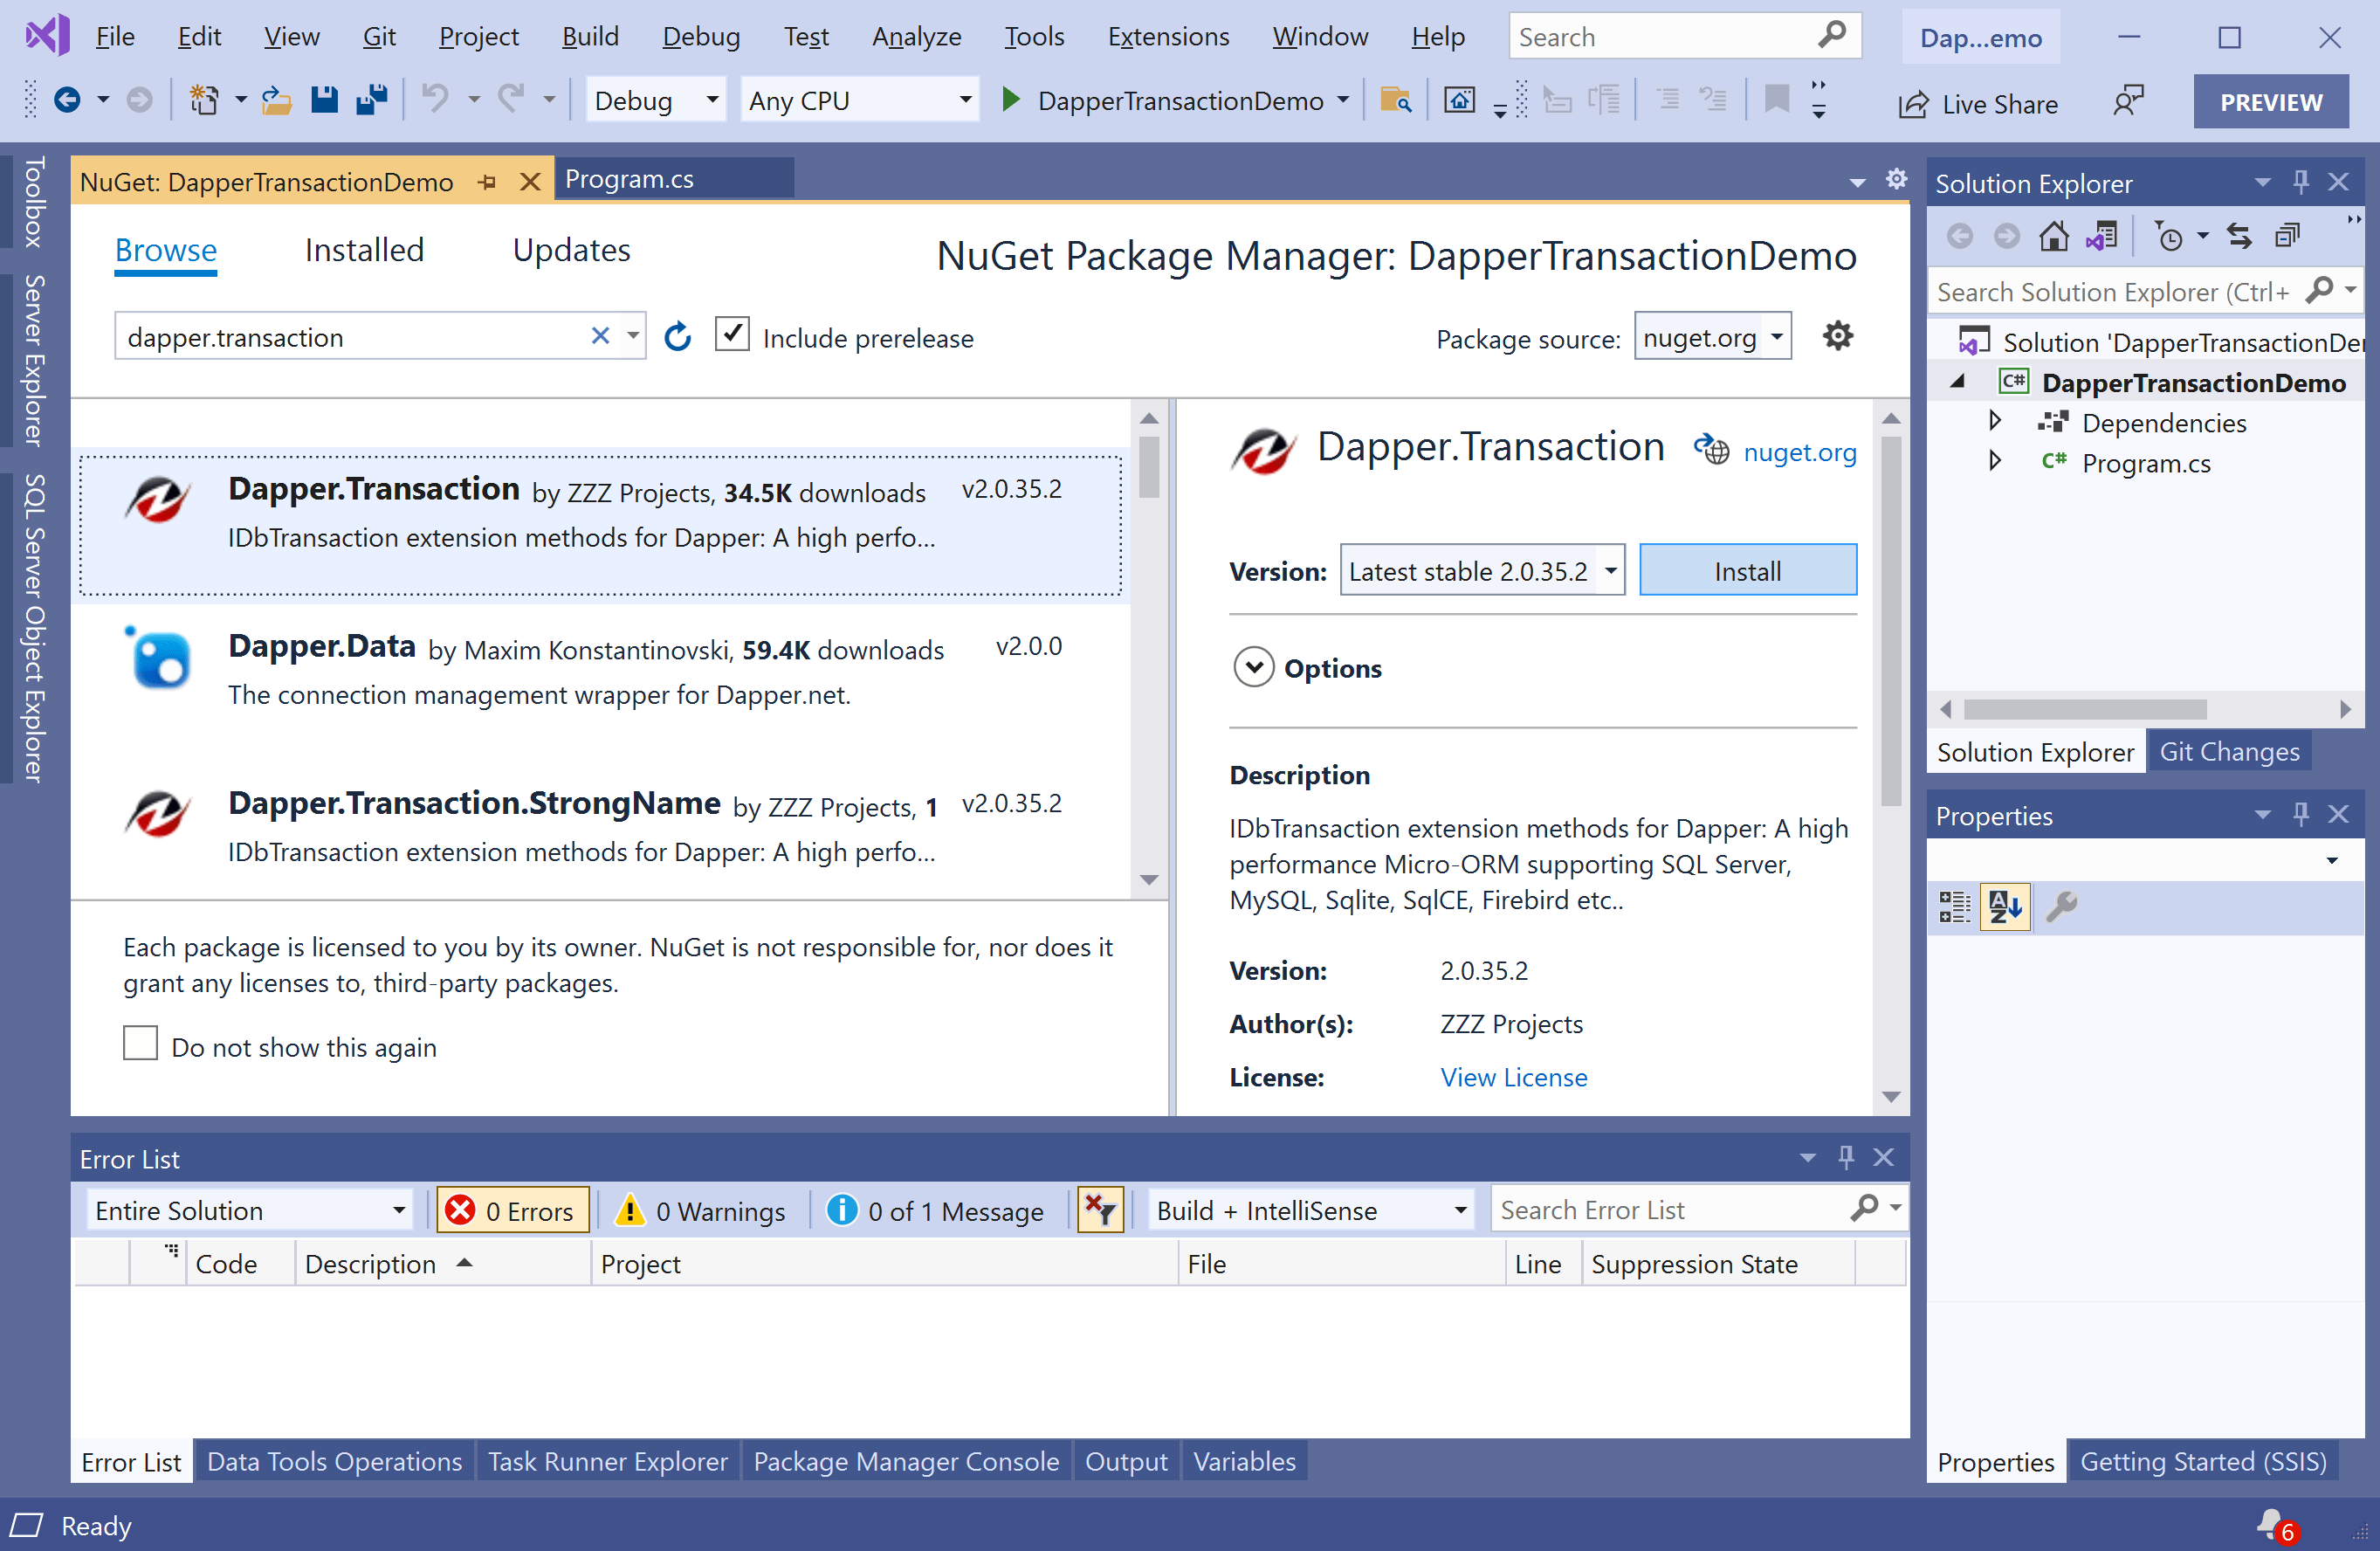Uncheck the Include prerelease checkbox
This screenshot has height=1551, width=2380.
click(733, 334)
